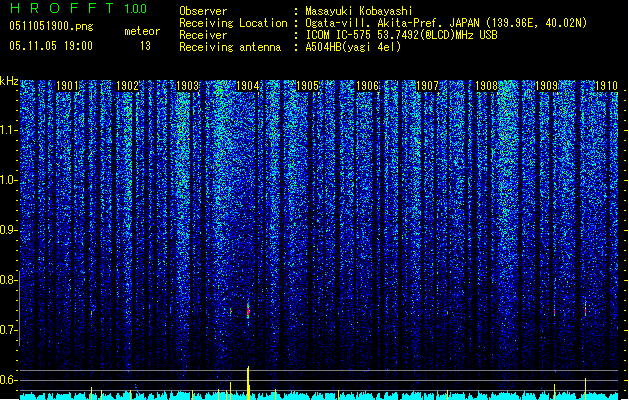Click the 1907 time marker
The width and height of the screenshot is (629, 400).
tap(428, 86)
